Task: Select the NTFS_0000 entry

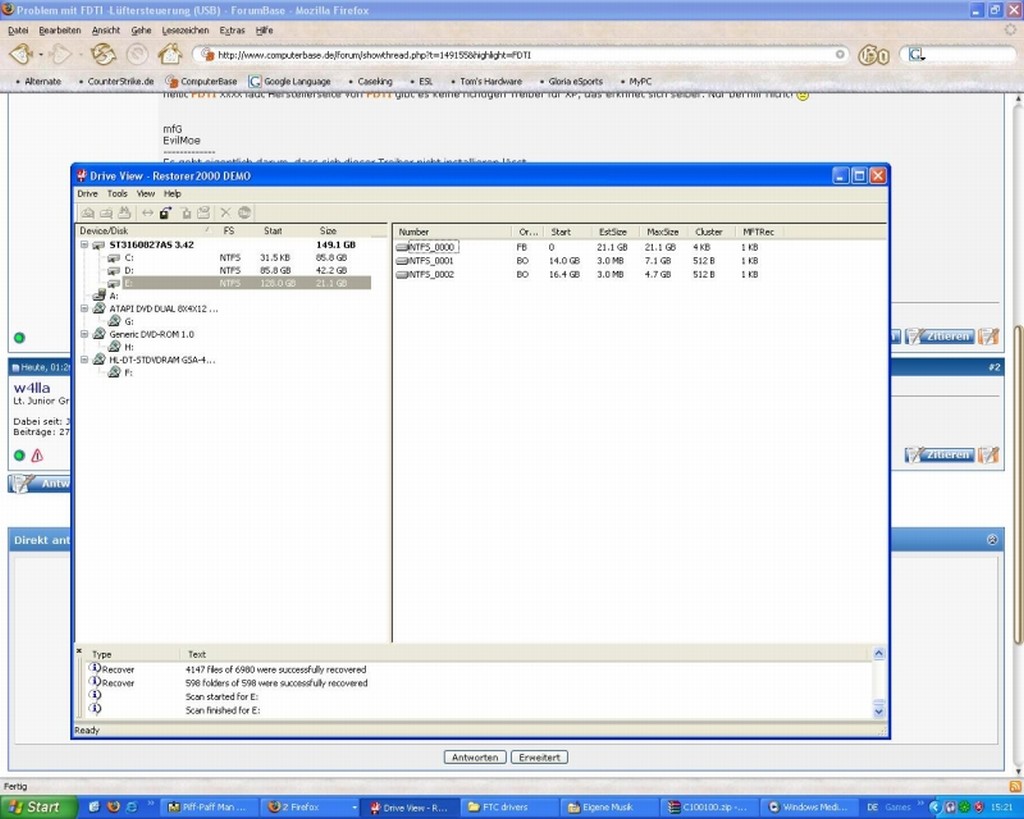Action: point(427,248)
